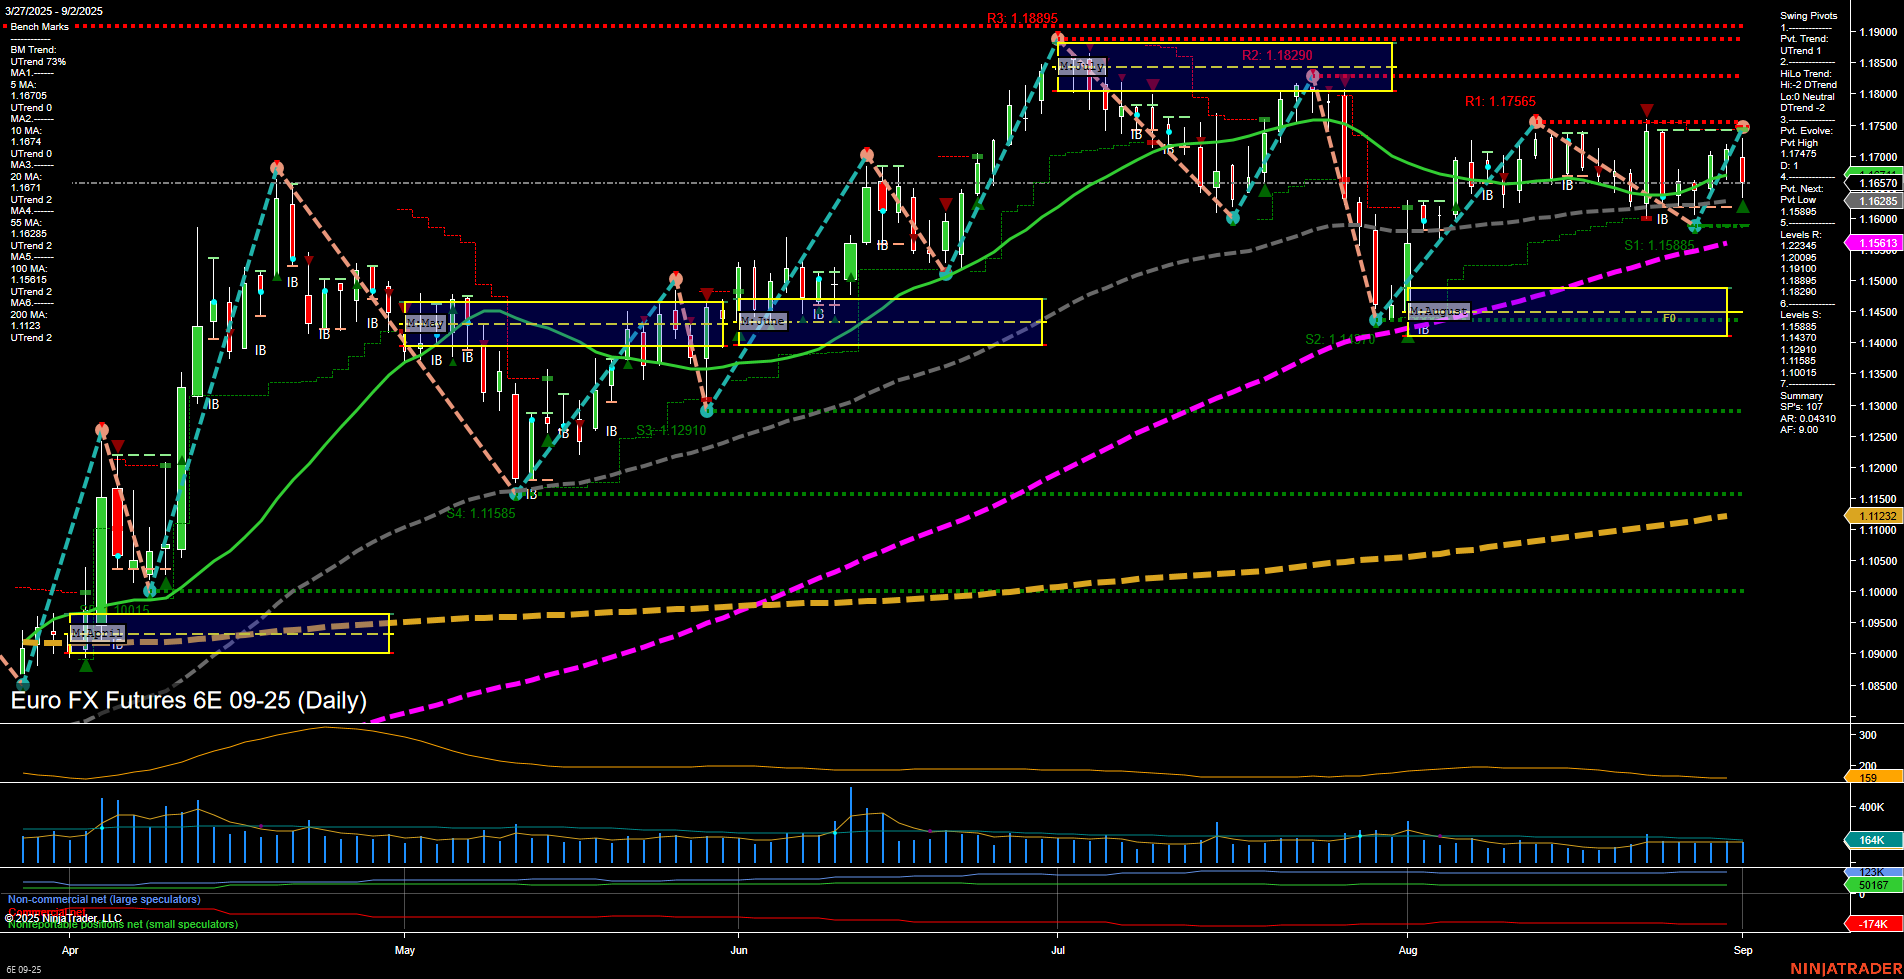Click the gray Pvt Low marker 1.16285
Image resolution: width=1904 pixels, height=979 pixels.
tap(1876, 200)
